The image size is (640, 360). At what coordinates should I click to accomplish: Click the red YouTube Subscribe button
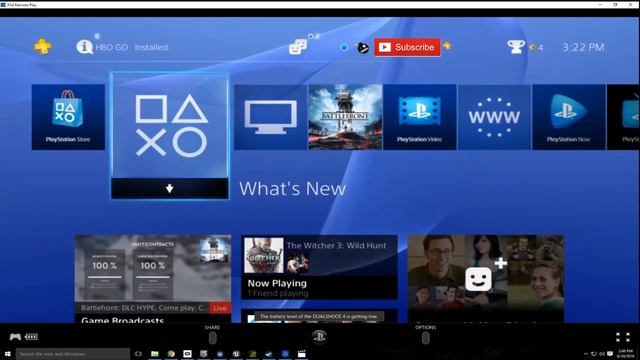[407, 47]
